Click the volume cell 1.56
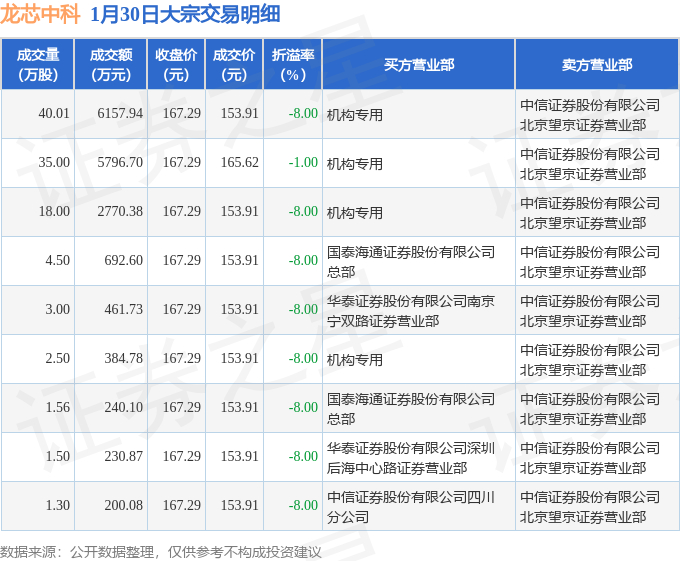The image size is (680, 561). coord(57,408)
